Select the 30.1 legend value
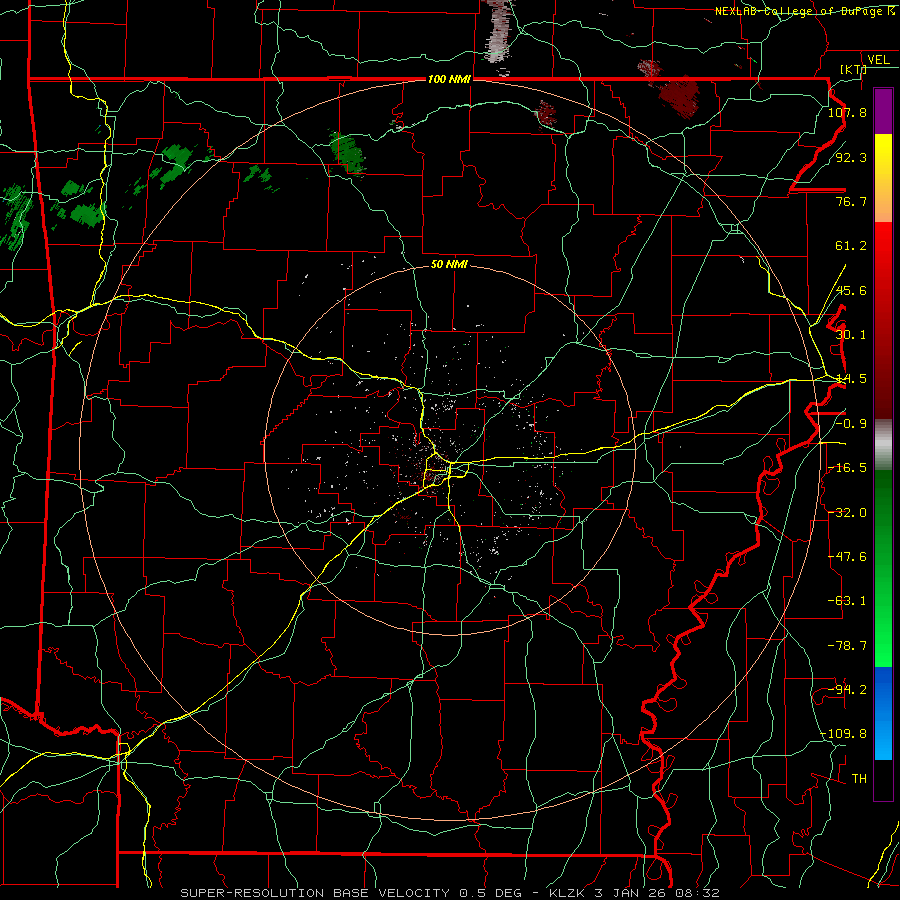This screenshot has height=900, width=900. [851, 335]
